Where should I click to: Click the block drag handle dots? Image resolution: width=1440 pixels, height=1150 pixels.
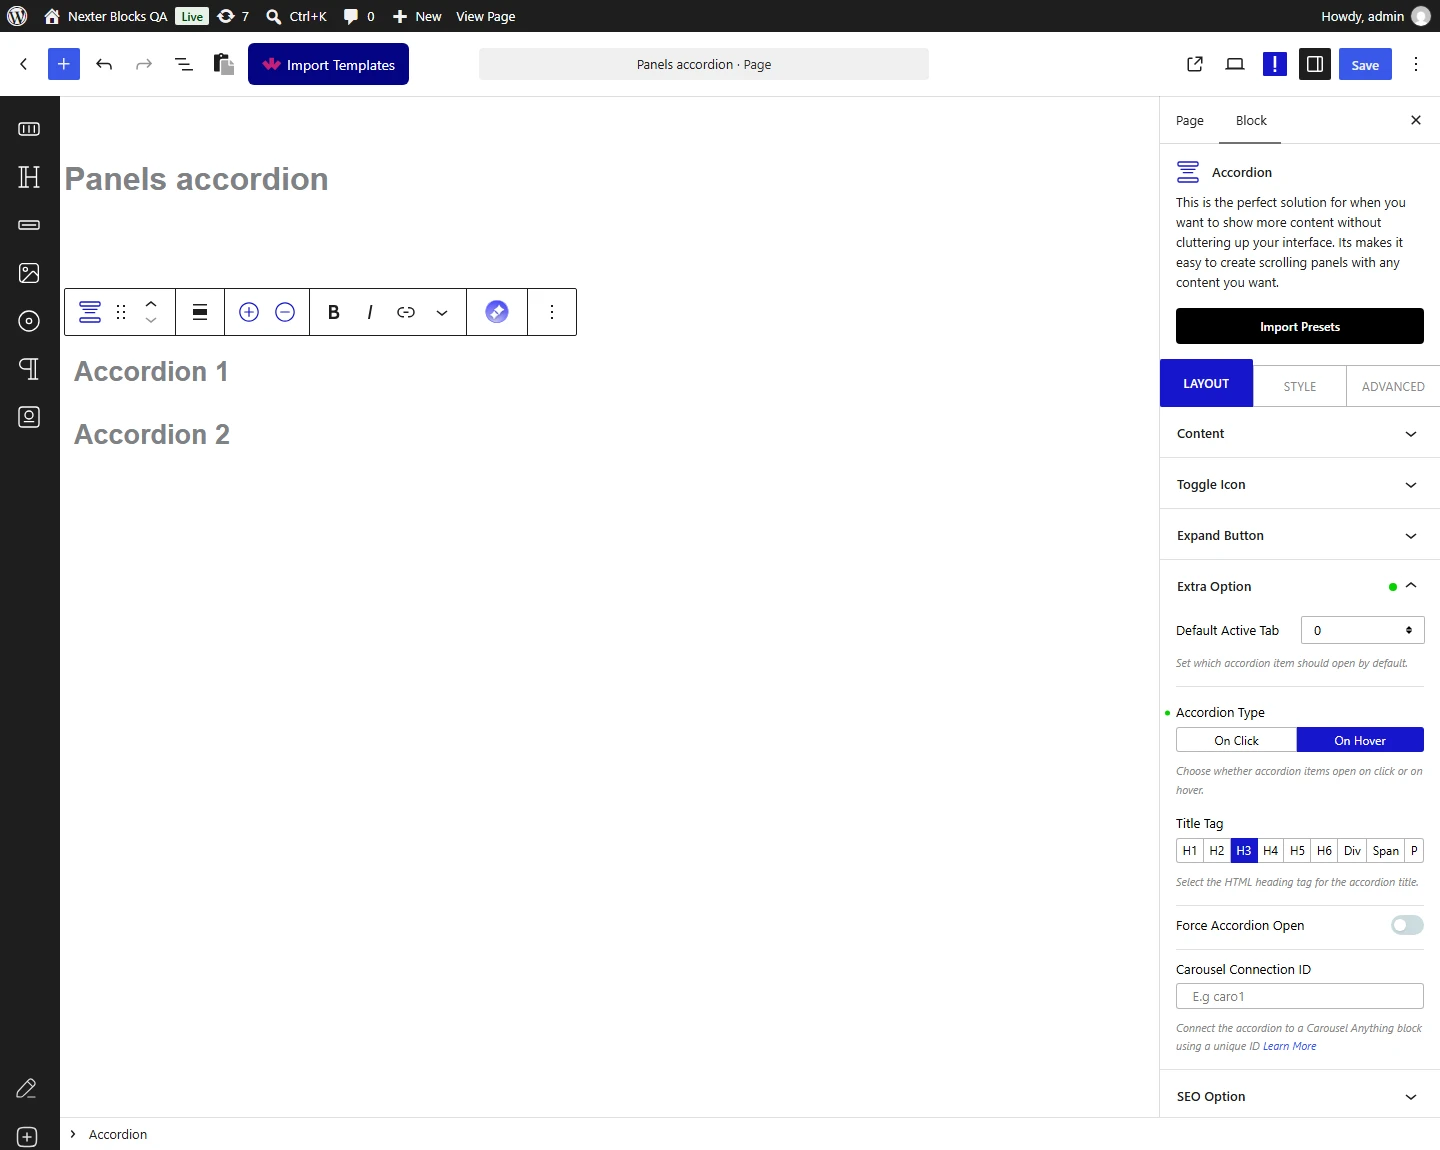pos(121,312)
